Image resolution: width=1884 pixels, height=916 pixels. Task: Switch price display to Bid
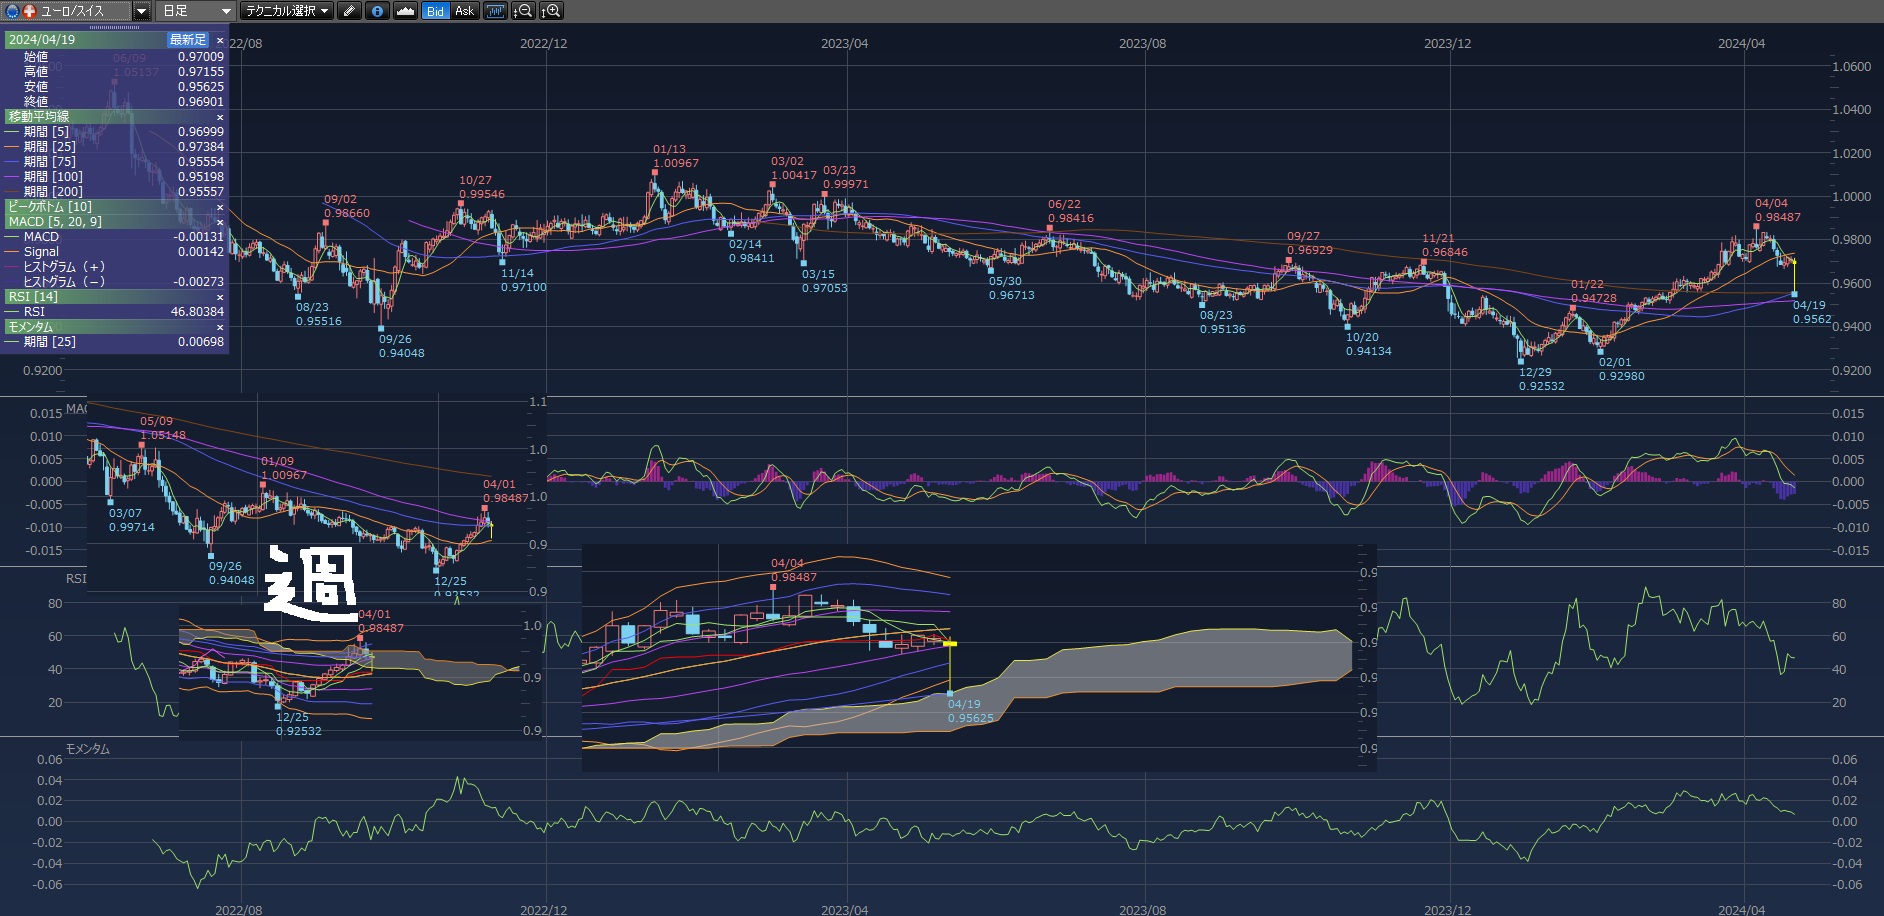435,11
